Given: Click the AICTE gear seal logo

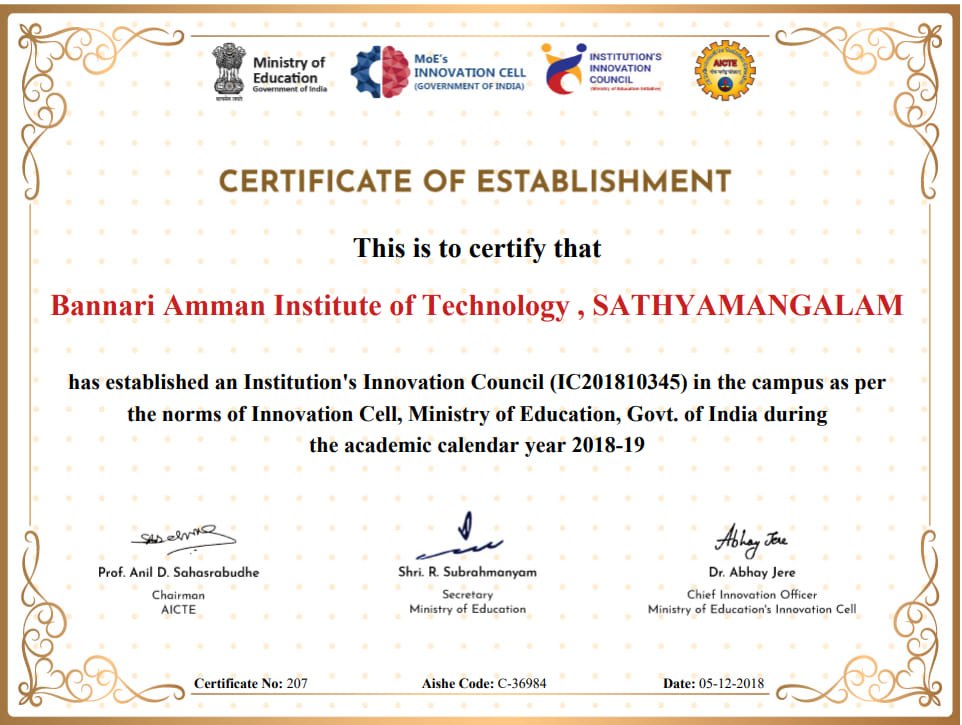Looking at the screenshot, I should click(x=725, y=71).
